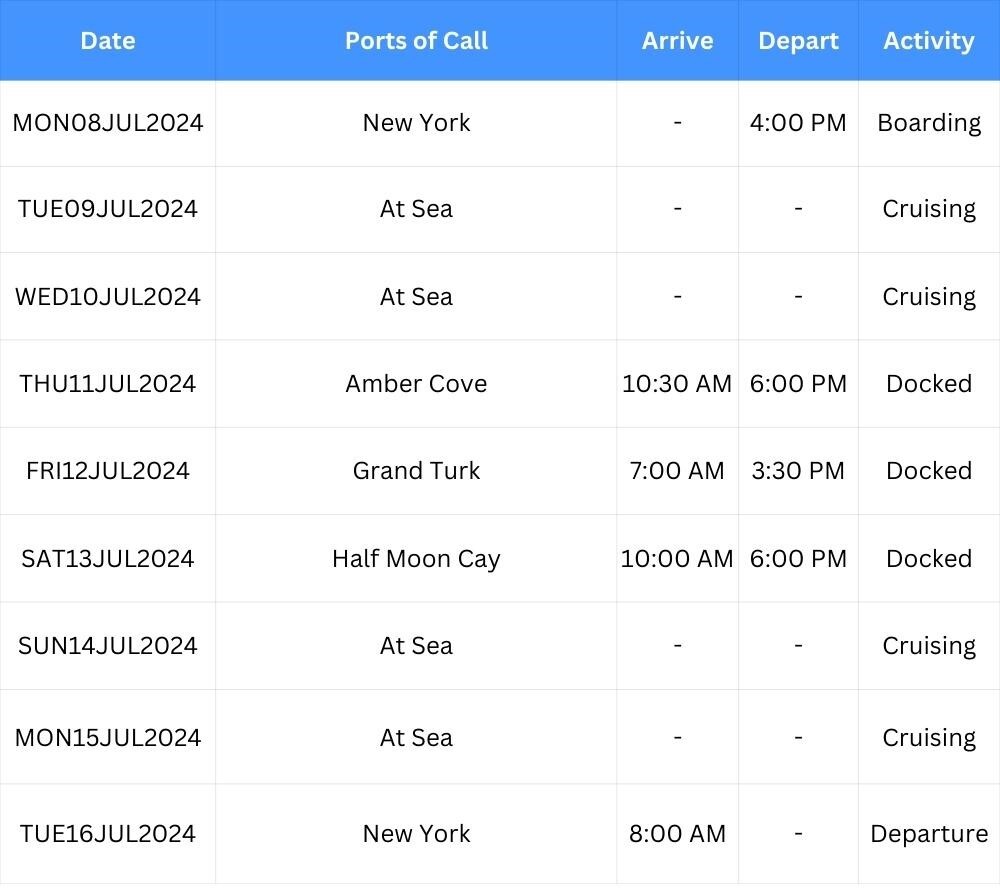Screen dimensions: 1000x889
Task: Select the Half Moon Cay cell
Action: (x=416, y=559)
